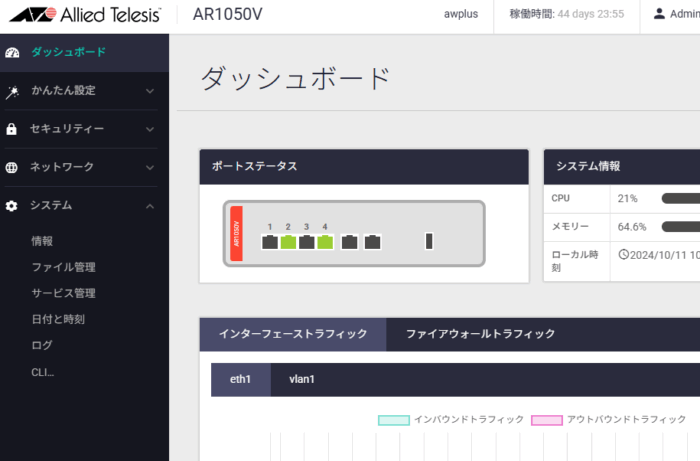The image size is (700, 461).
Task: Click the globe icon for ネットワーク
Action: coord(12,167)
